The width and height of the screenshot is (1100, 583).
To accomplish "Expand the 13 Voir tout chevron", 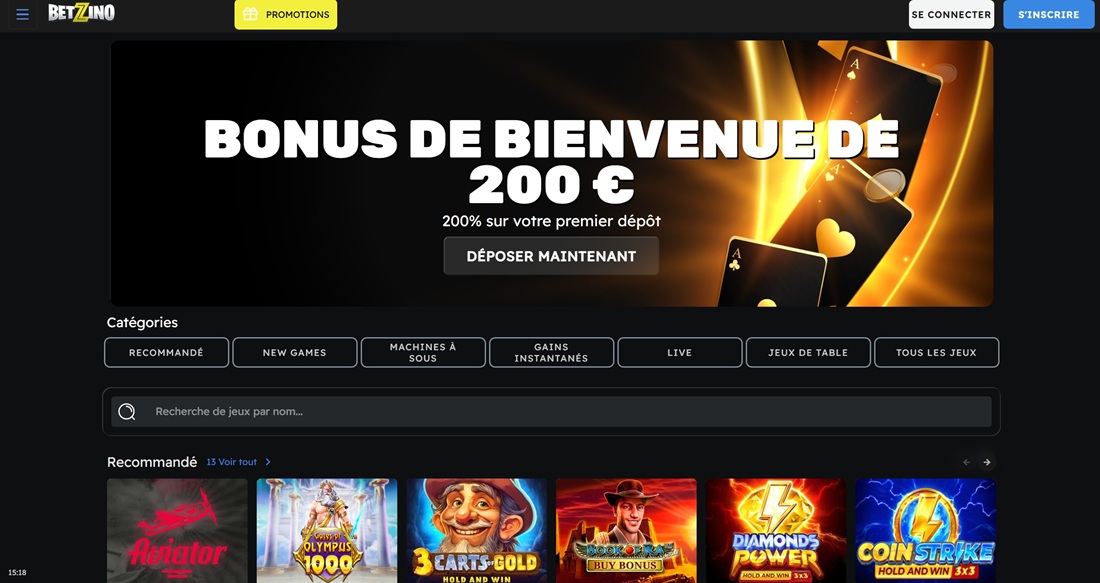I will pos(268,462).
